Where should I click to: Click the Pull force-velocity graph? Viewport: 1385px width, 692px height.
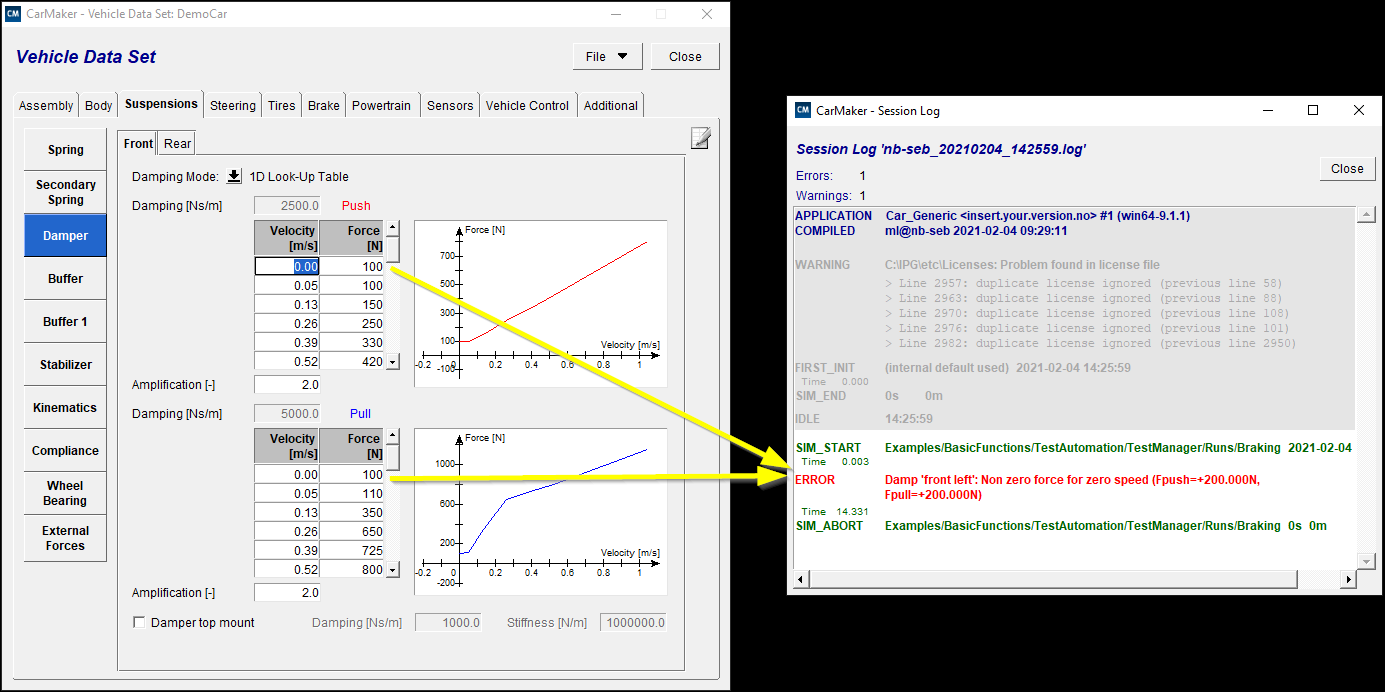(x=540, y=511)
